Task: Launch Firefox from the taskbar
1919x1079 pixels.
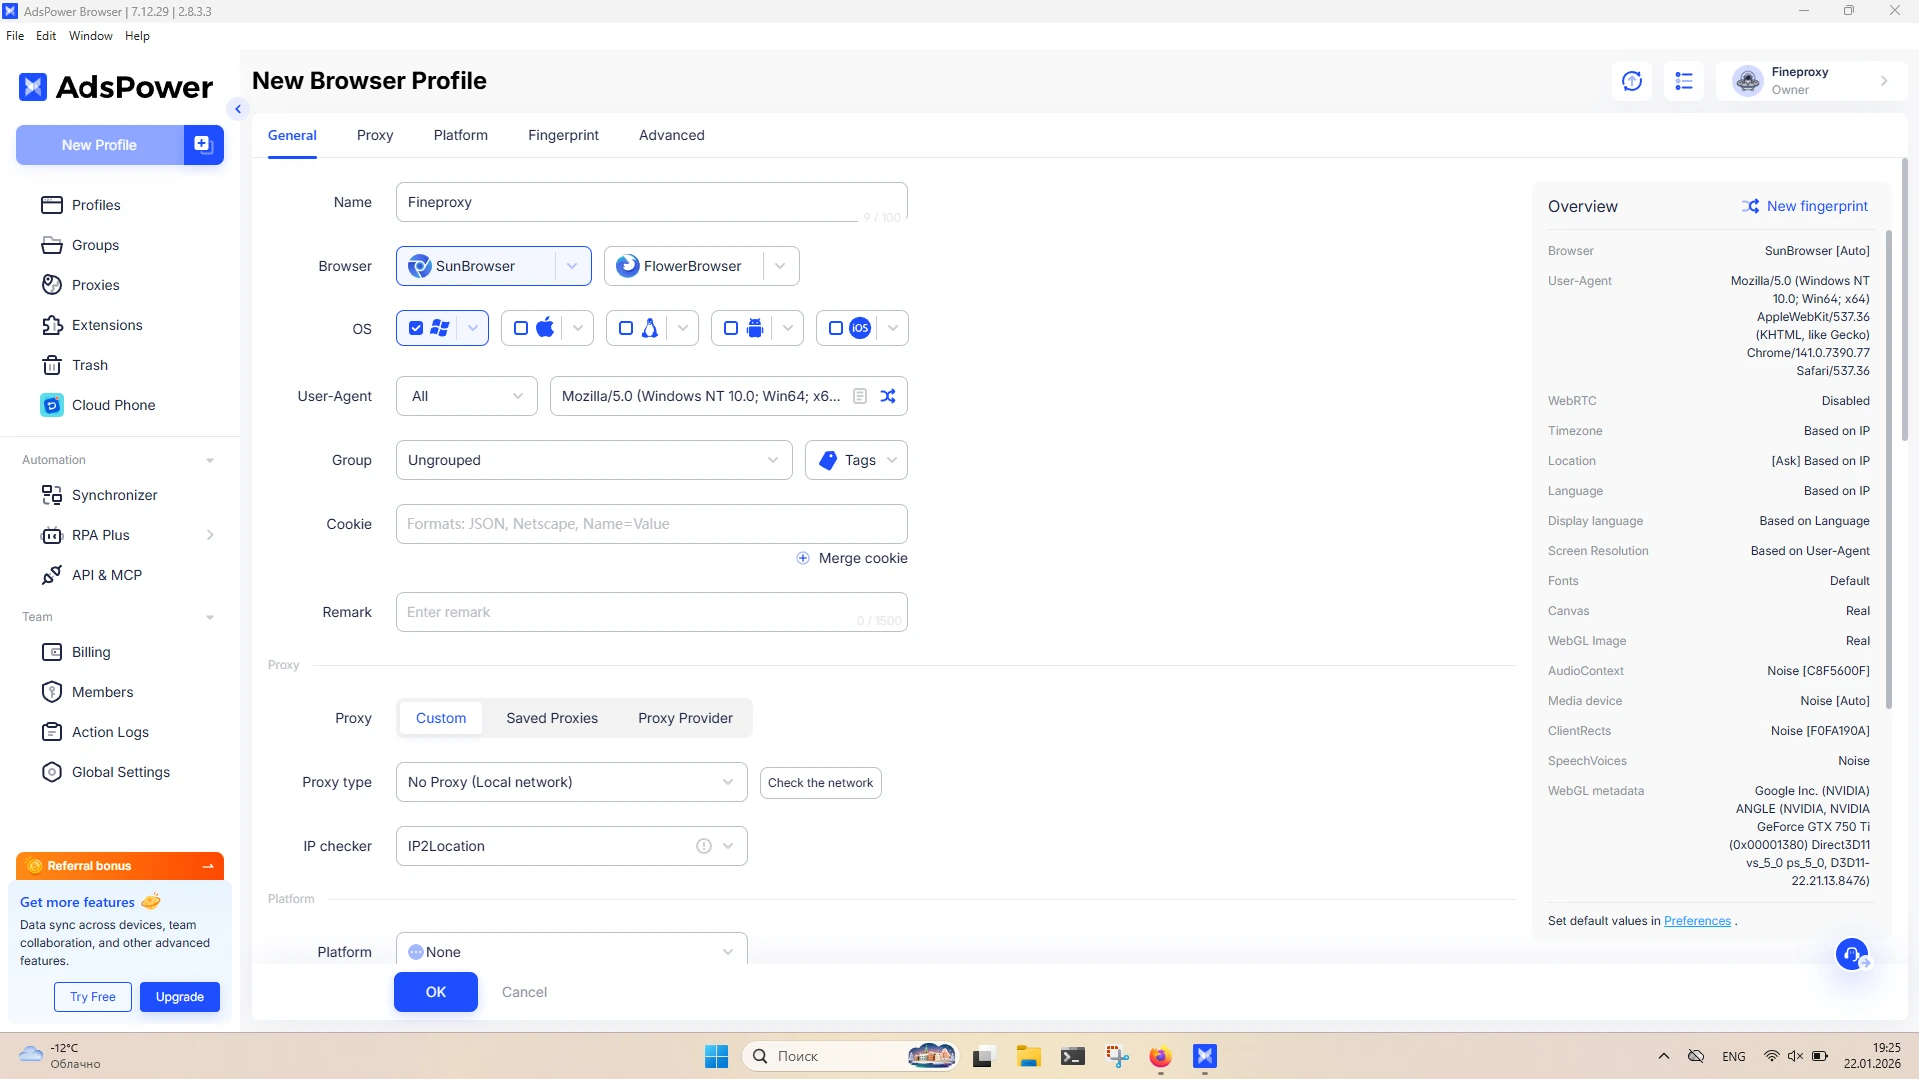Action: 1160,1056
